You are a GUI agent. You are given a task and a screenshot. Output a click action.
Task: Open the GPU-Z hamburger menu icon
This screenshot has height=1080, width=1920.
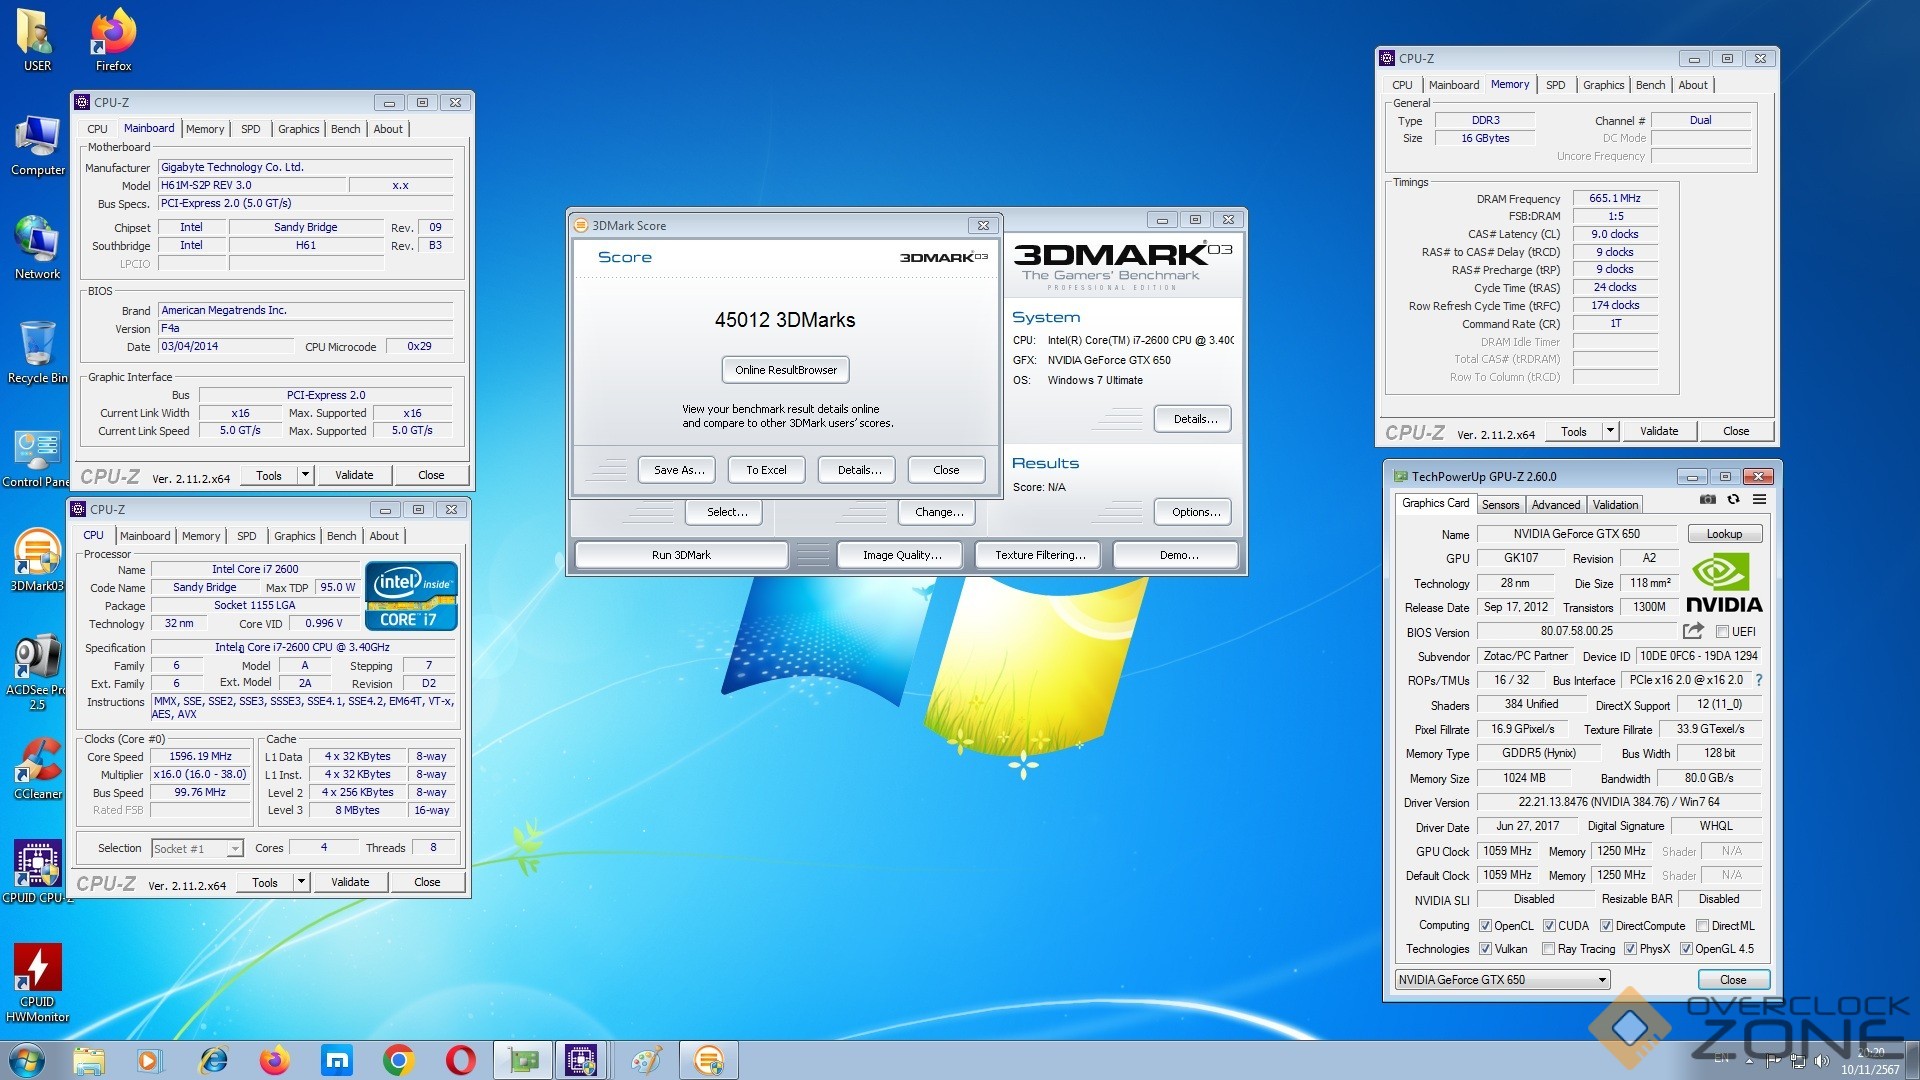(x=1759, y=499)
